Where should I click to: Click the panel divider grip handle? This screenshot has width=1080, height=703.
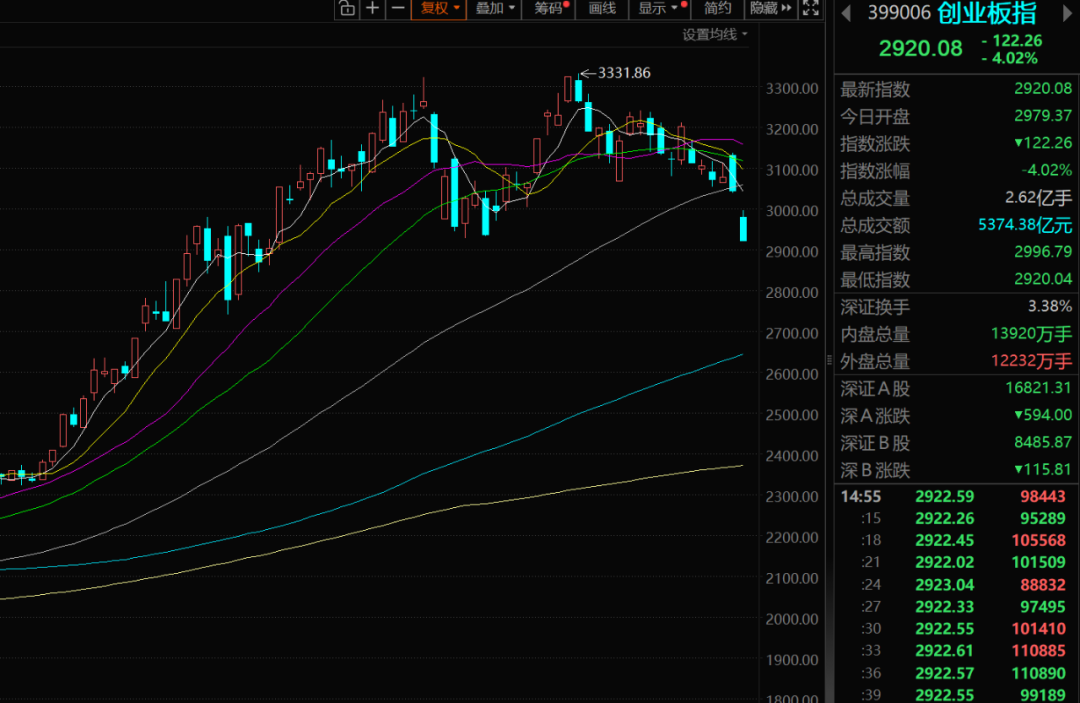point(828,360)
